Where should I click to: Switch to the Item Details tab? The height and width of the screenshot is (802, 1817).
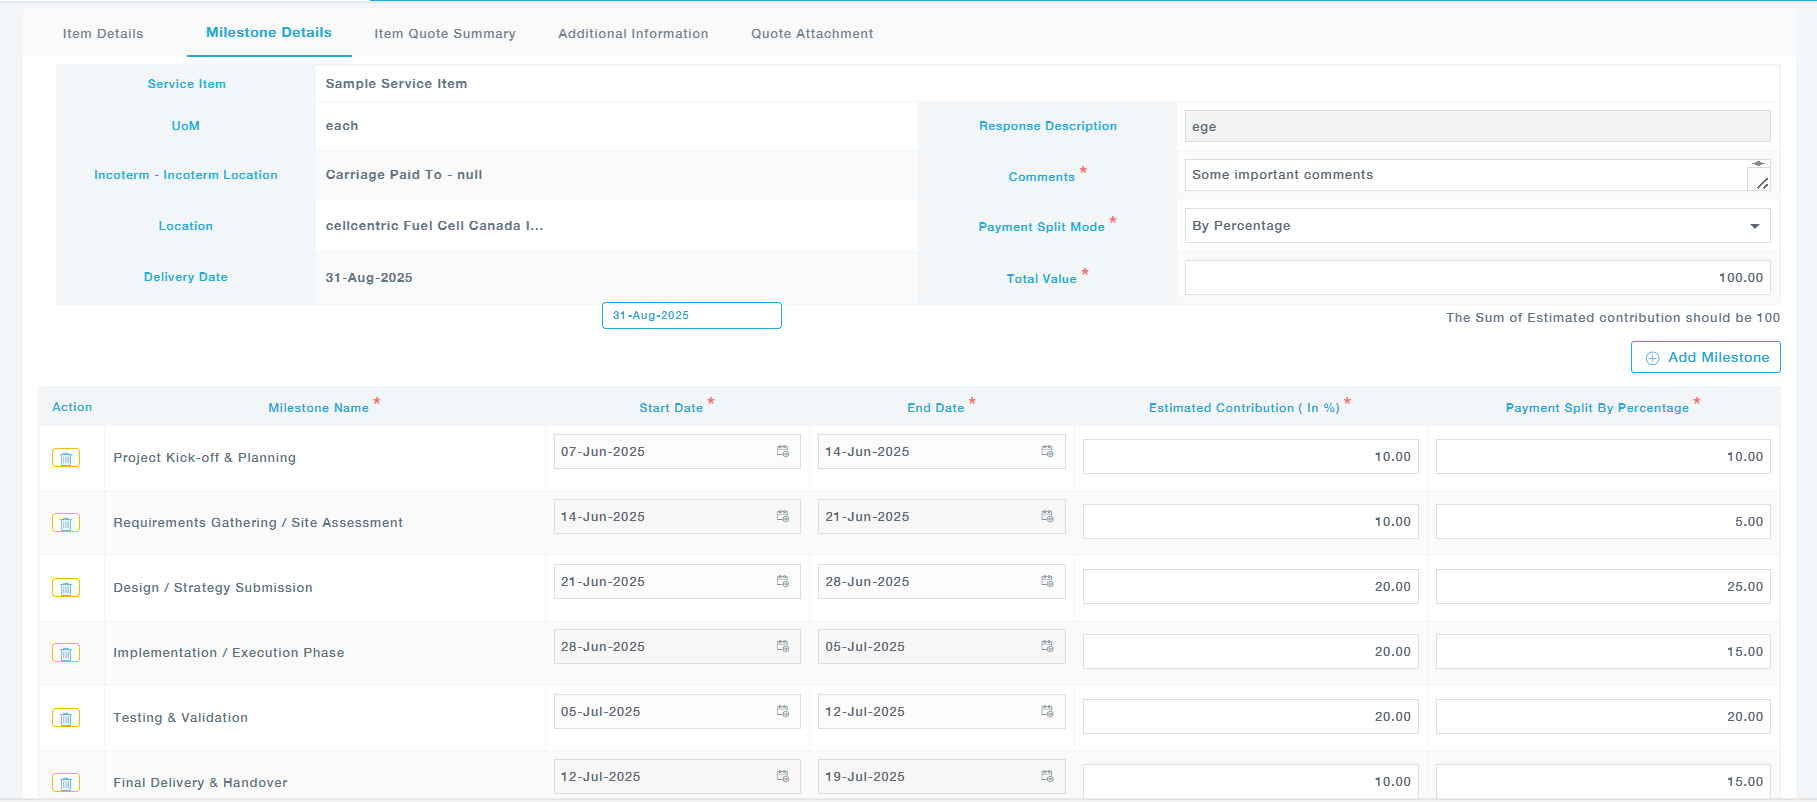(x=103, y=34)
